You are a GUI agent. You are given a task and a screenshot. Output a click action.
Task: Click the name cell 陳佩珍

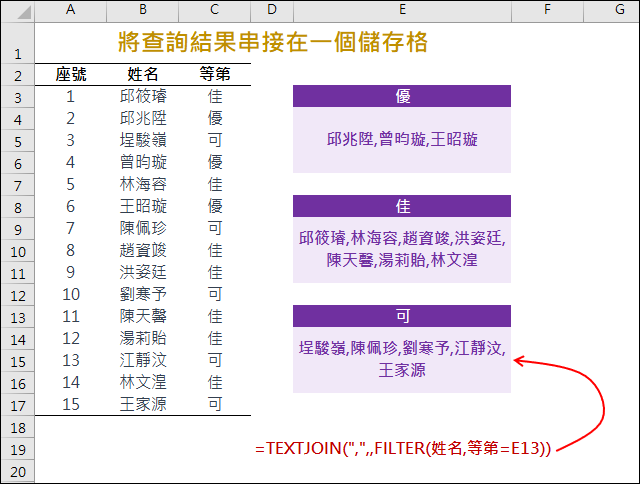[142, 229]
